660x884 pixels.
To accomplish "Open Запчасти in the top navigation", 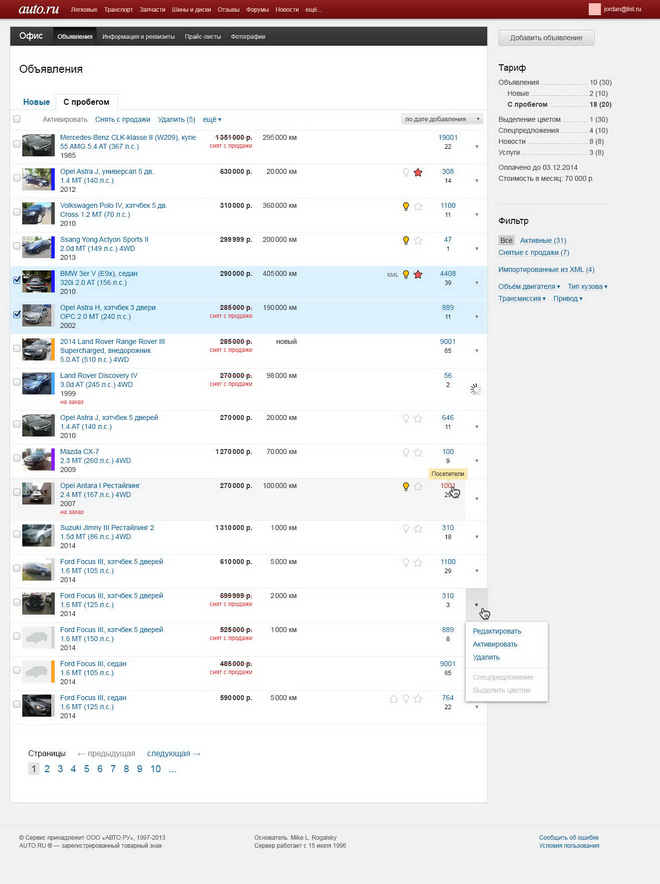I will [152, 10].
